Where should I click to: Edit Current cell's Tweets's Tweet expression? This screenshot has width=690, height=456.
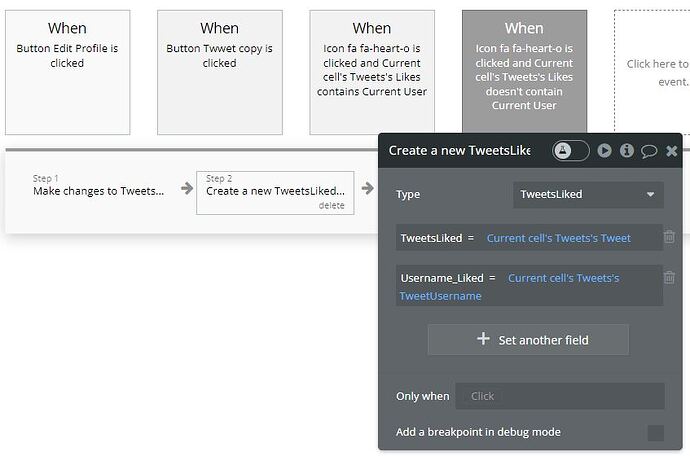coord(558,238)
